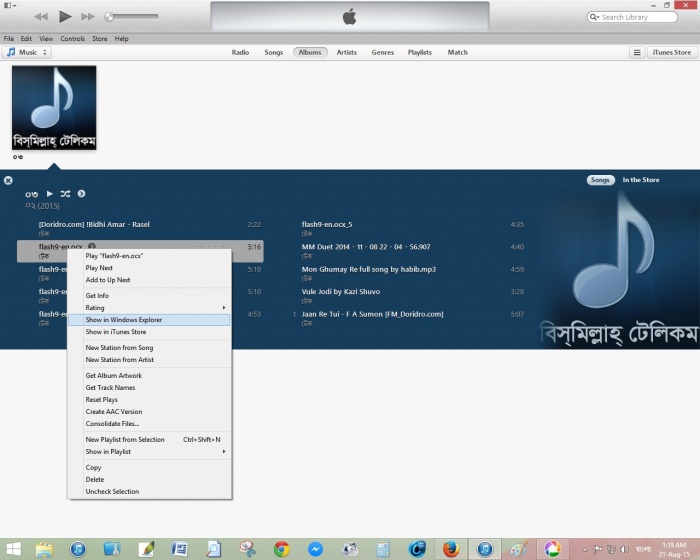This screenshot has height=560, width=700.
Task: Select the song Bidhi Amar - Rasel
Action: (140, 229)
